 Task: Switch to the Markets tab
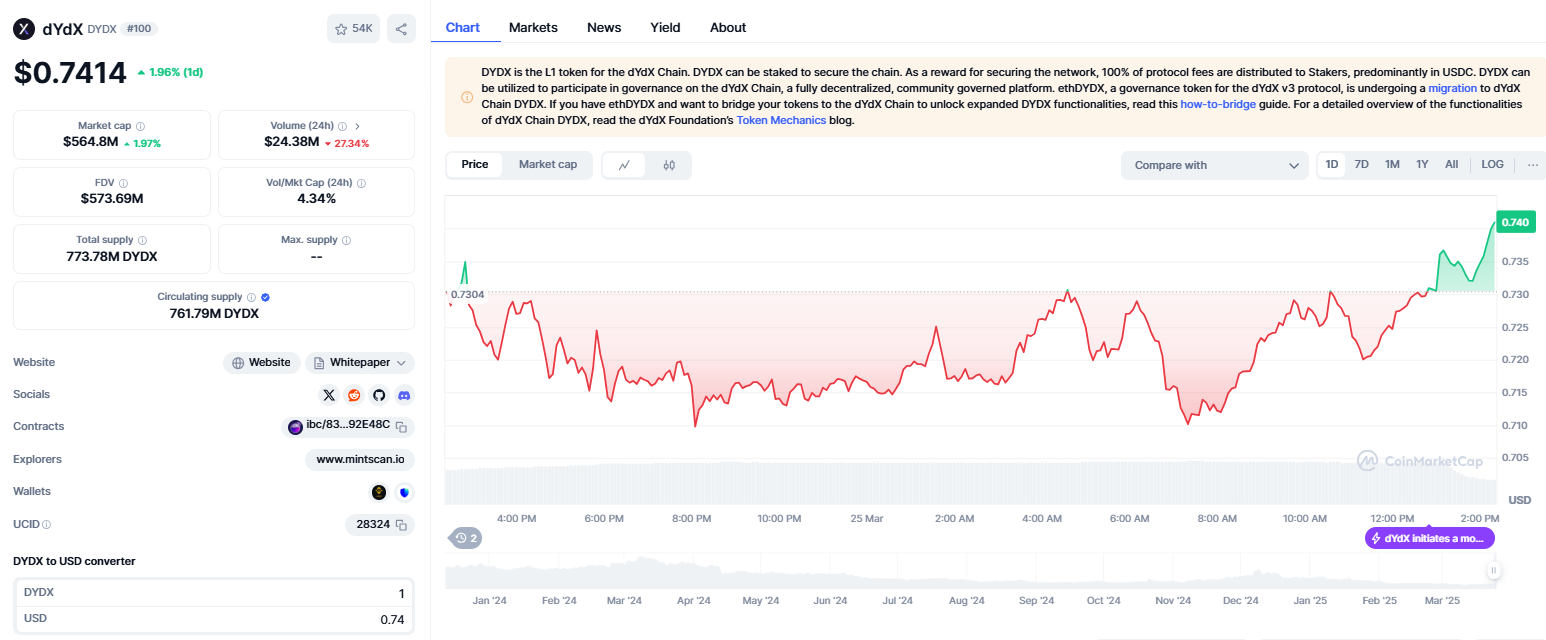point(533,27)
